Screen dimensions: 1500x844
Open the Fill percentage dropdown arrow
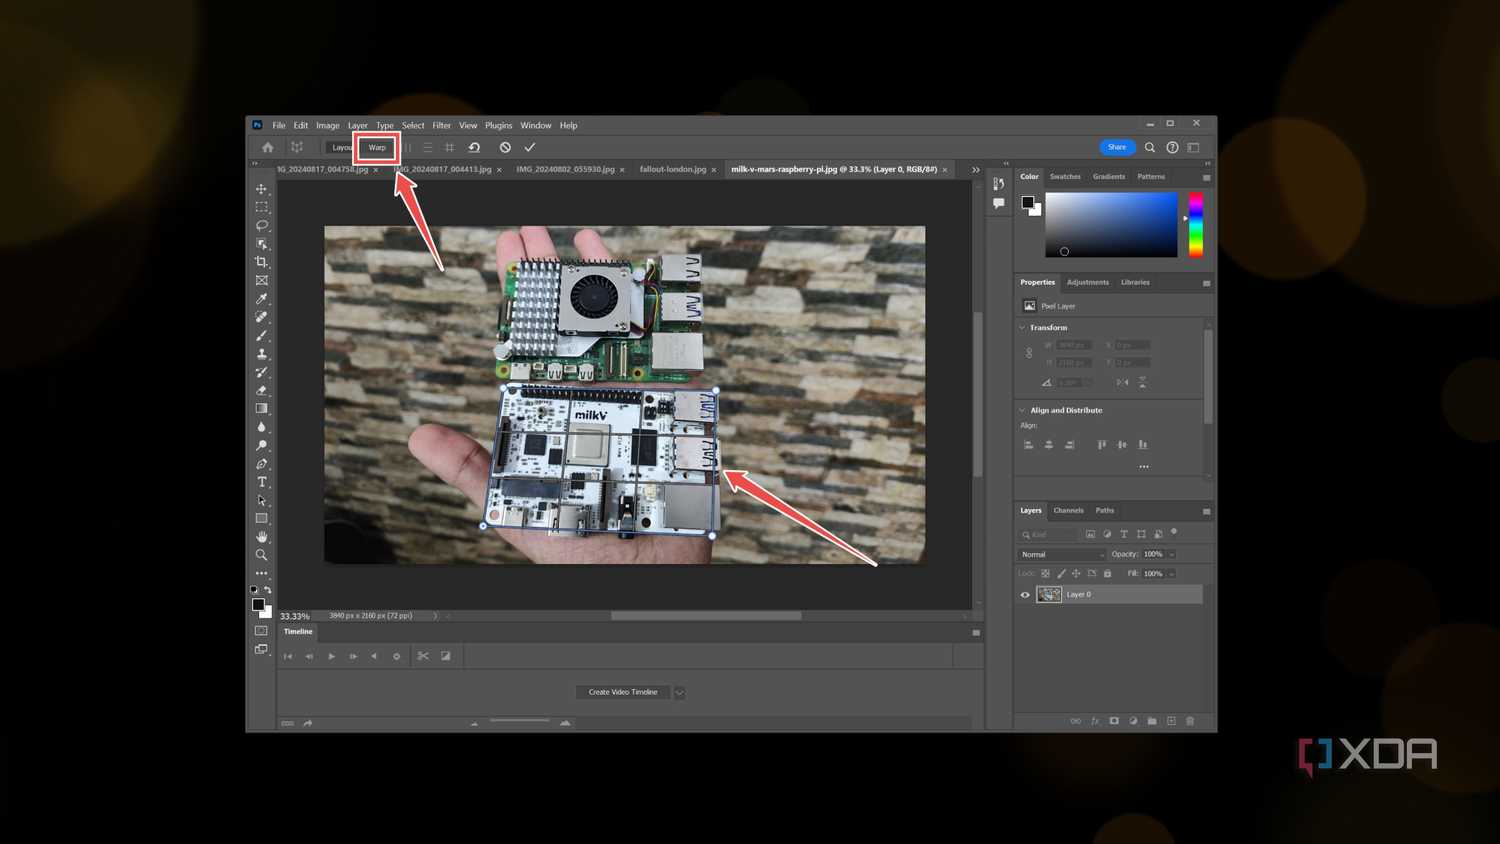pos(1172,574)
